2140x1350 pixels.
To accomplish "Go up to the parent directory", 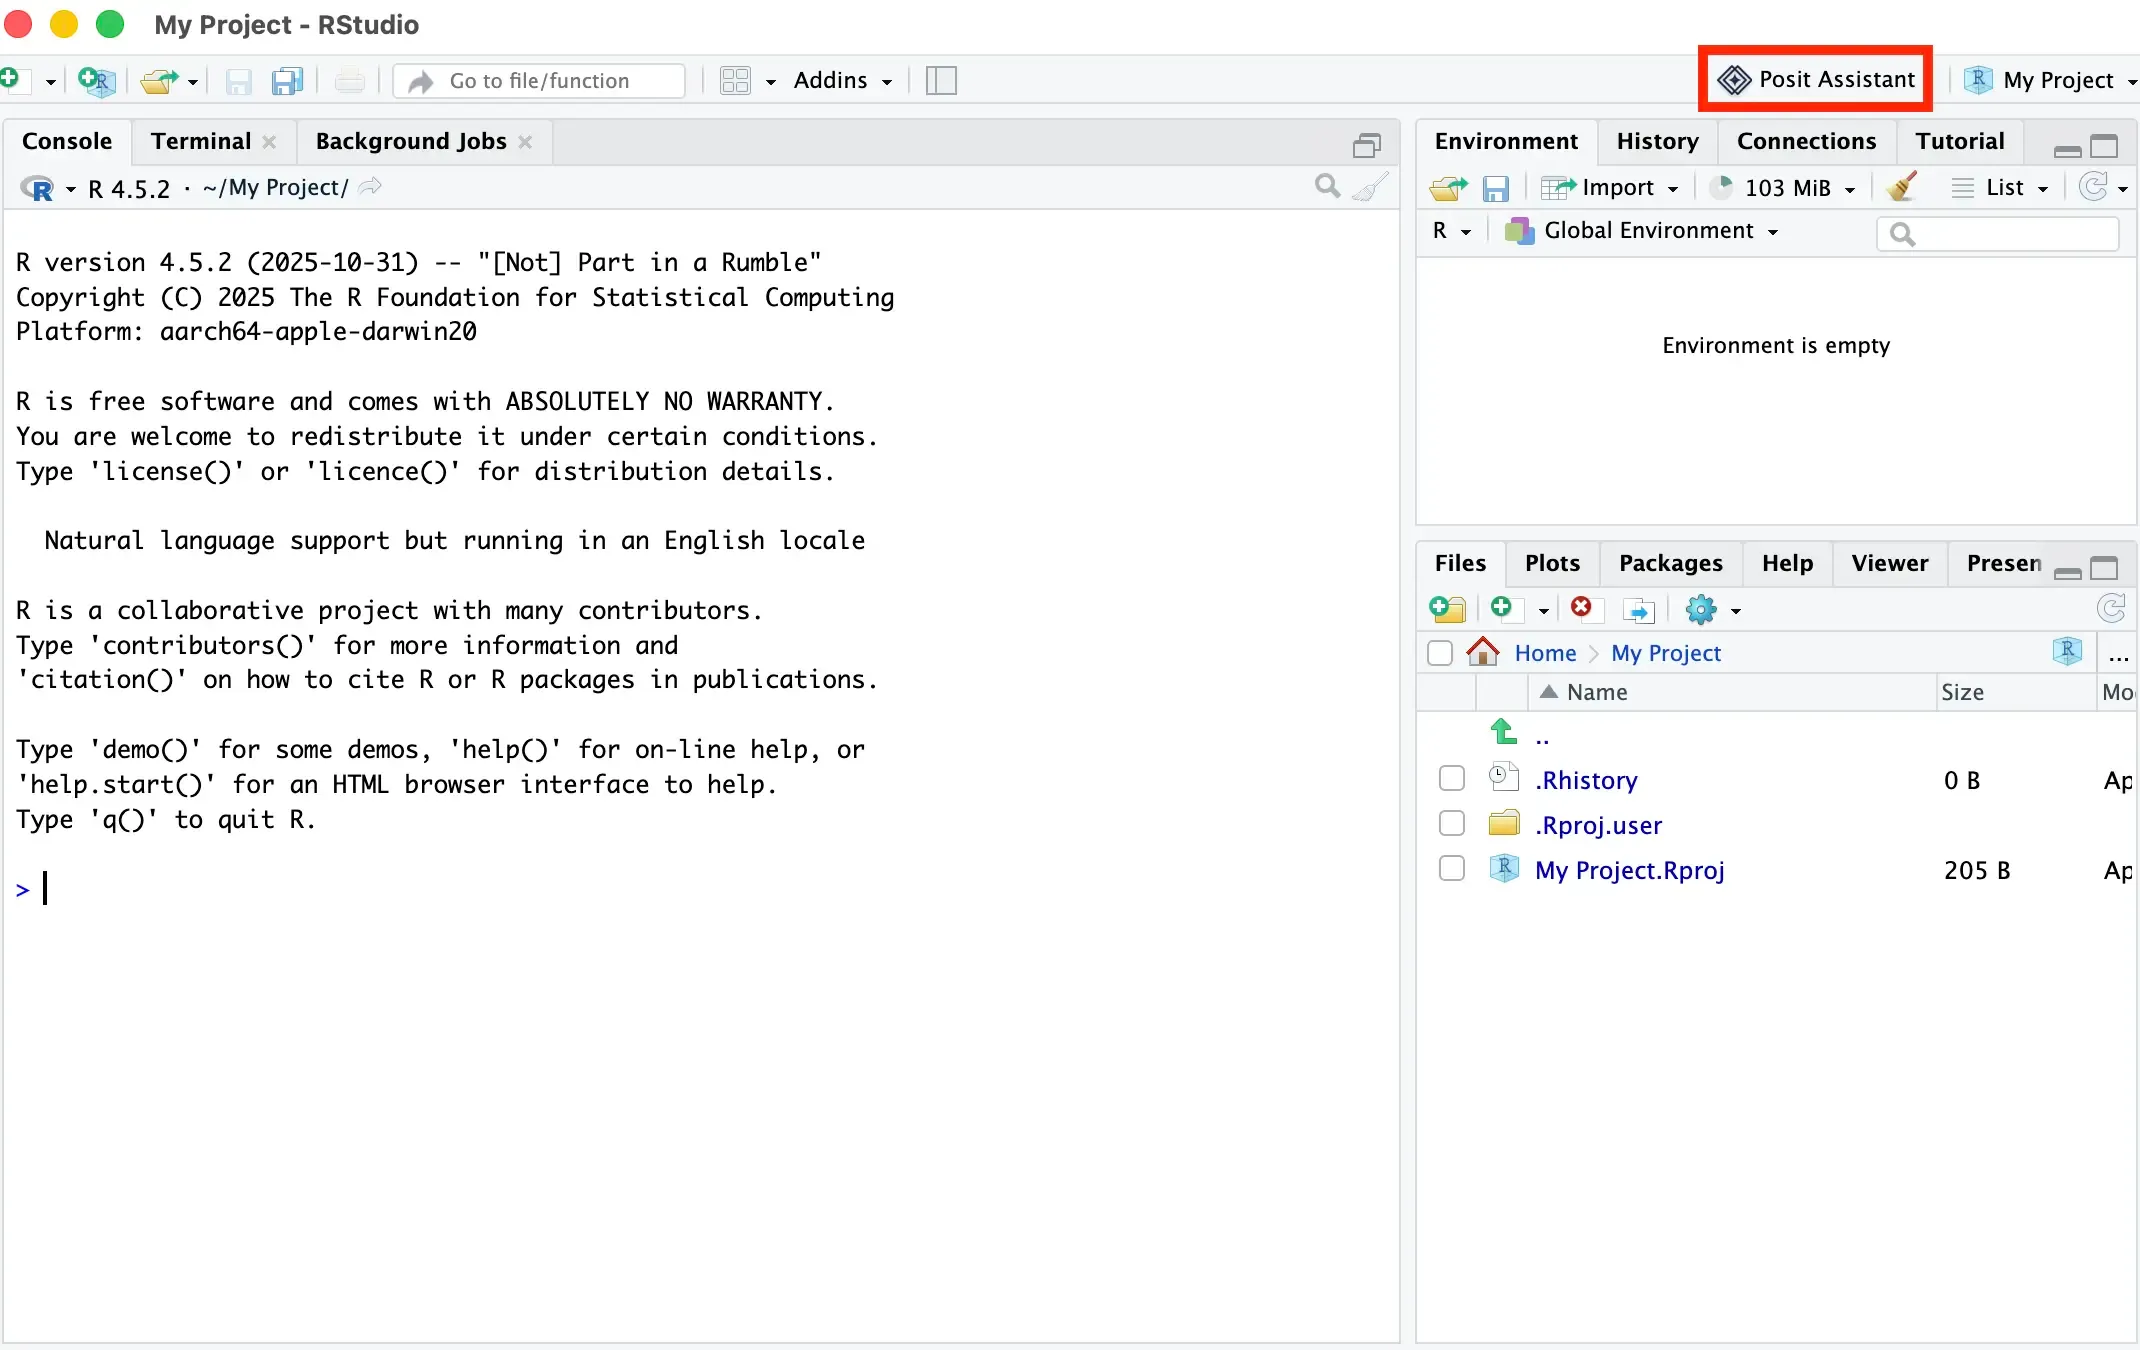I will [1504, 733].
